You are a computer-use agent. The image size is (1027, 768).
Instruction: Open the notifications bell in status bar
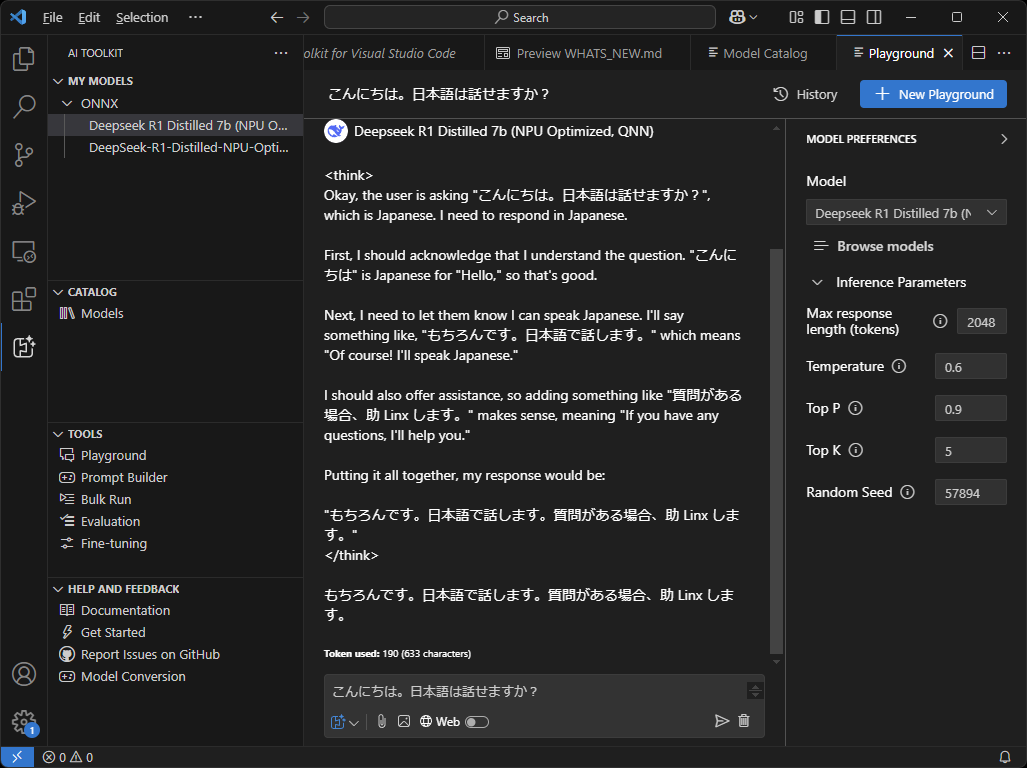[x=1005, y=757]
